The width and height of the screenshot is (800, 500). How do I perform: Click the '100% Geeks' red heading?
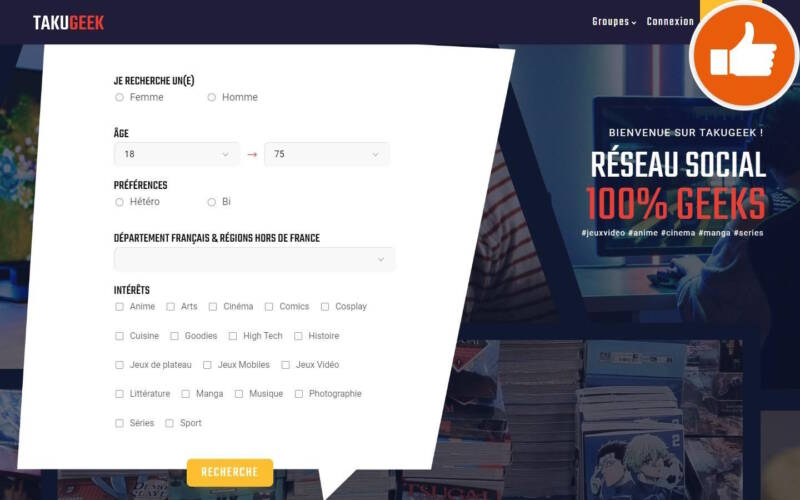[676, 204]
